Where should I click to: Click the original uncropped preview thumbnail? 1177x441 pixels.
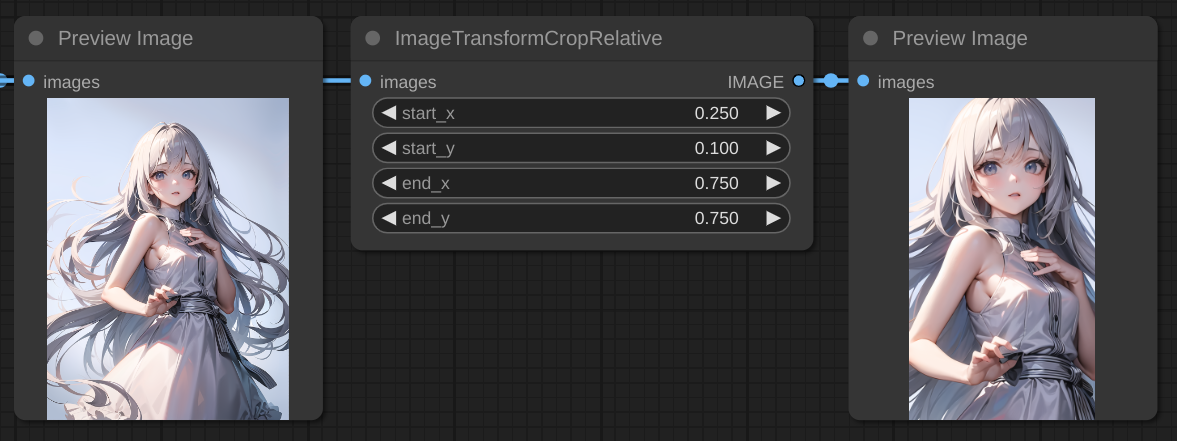coord(168,258)
